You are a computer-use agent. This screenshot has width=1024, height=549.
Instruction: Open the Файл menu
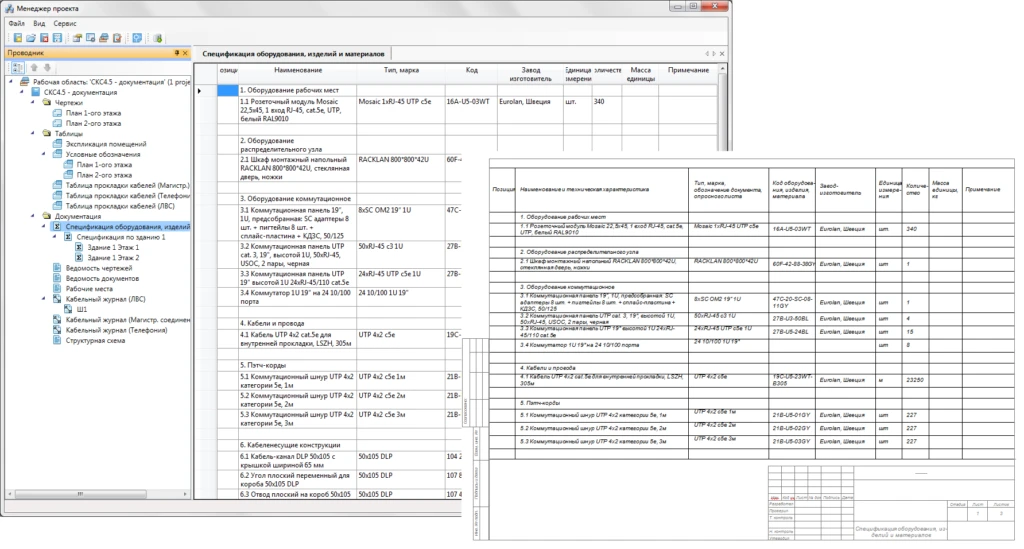17,21
